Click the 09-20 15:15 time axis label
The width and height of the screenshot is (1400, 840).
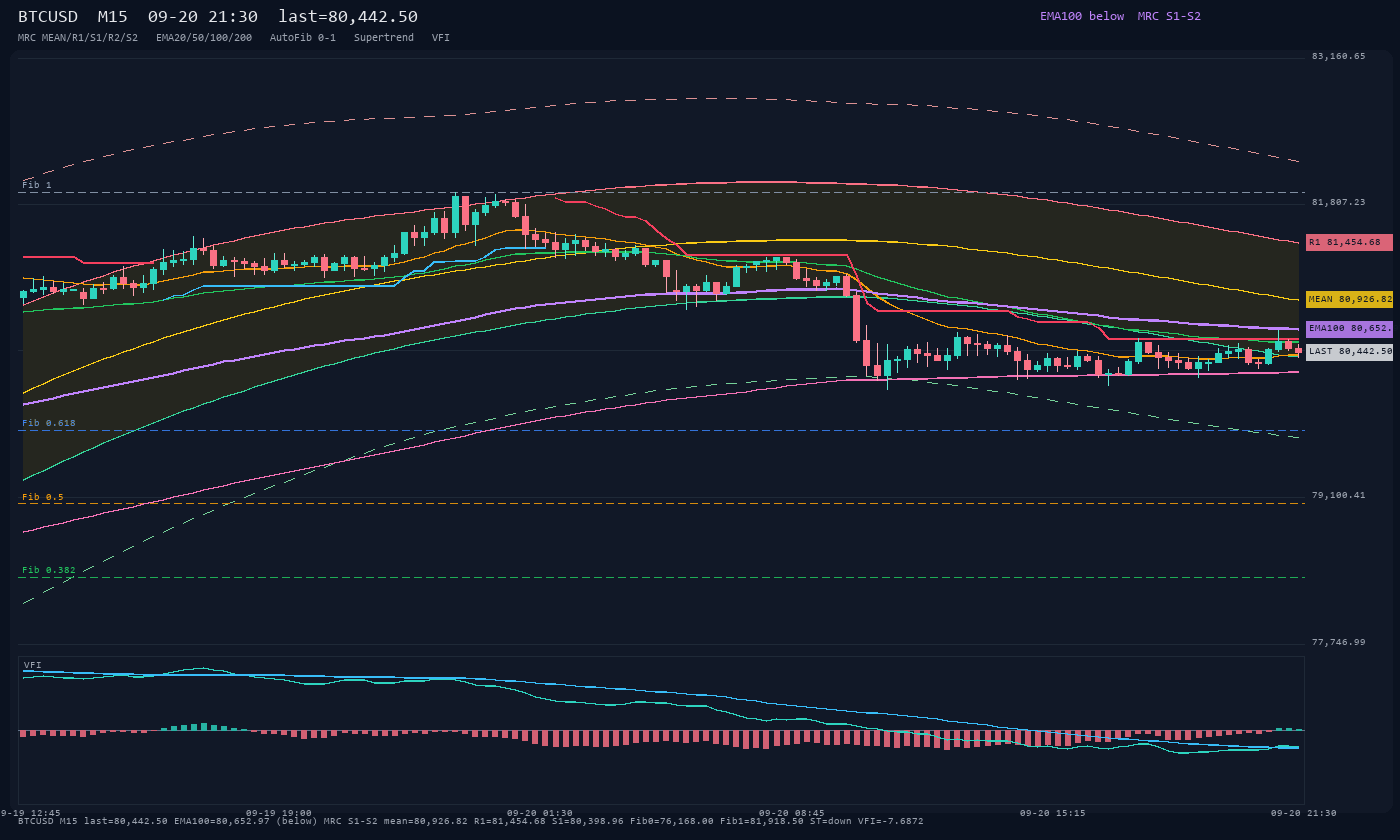click(1053, 813)
